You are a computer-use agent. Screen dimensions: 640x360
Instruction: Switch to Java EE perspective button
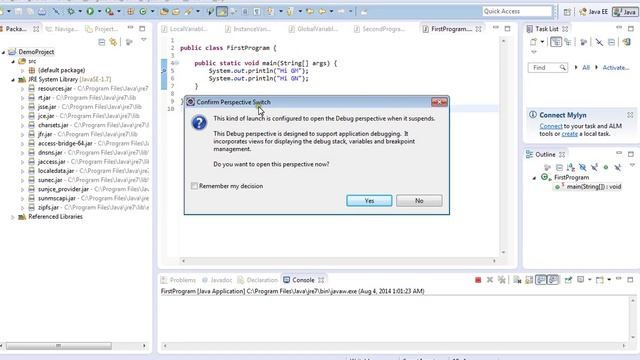[x=593, y=12]
